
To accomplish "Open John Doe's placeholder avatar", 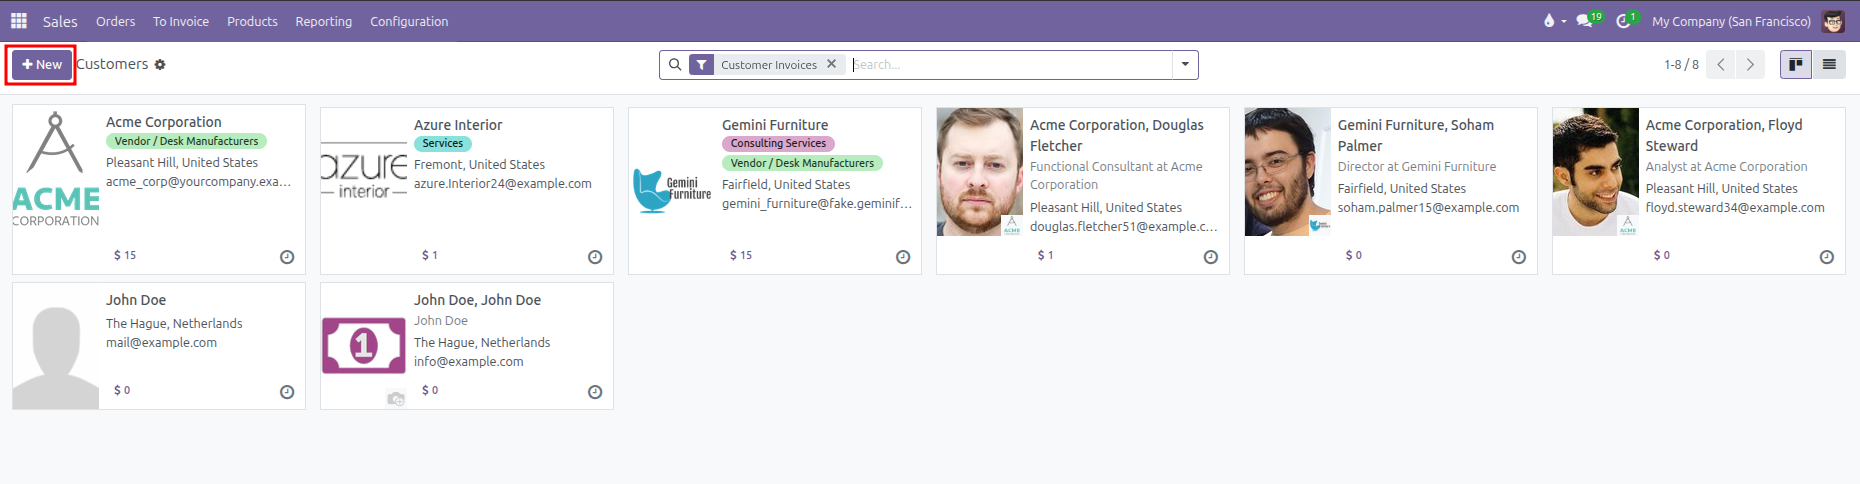I will click(56, 346).
